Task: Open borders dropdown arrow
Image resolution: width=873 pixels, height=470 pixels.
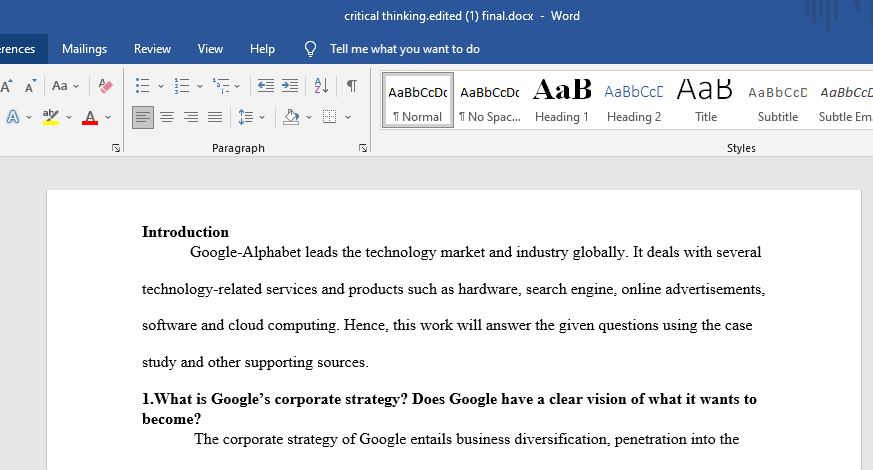Action: pyautogui.click(x=348, y=118)
